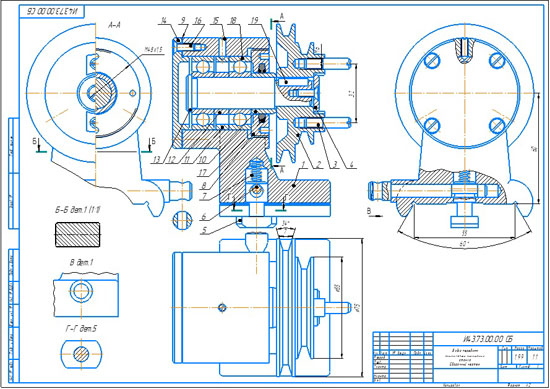Click the 60° angle dimension on right view
The image size is (550, 389).
coord(464,243)
